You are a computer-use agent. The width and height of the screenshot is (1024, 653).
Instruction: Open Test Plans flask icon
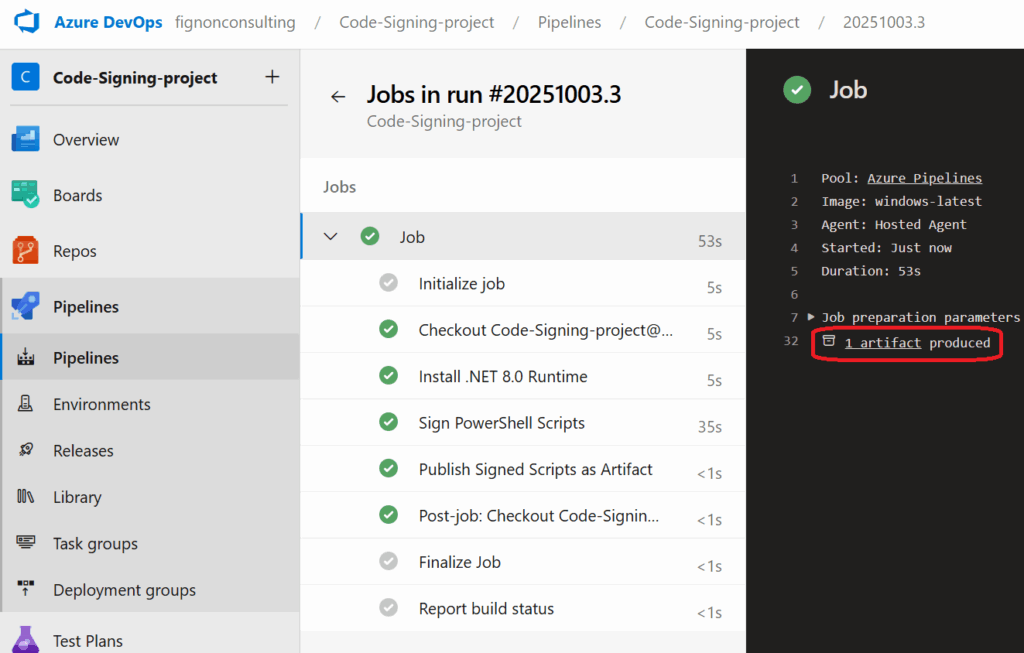point(25,639)
